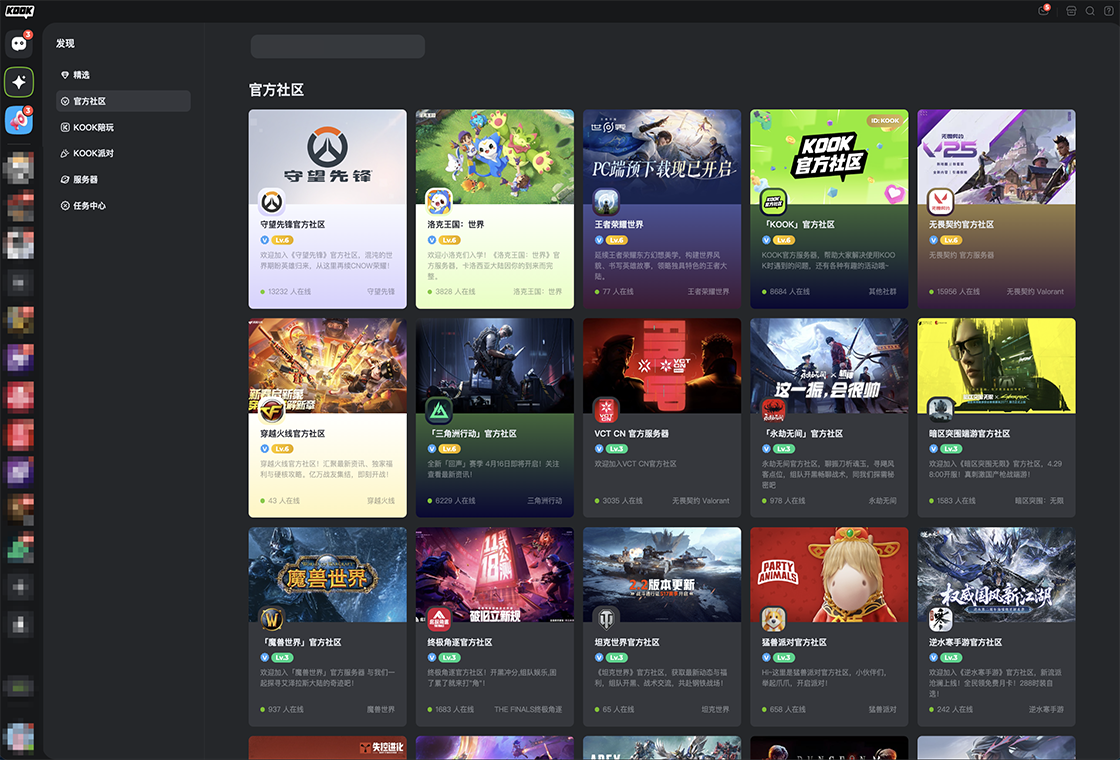This screenshot has height=760, width=1120.
Task: Open the 穿越火线官方社区 card title
Action: (293, 434)
